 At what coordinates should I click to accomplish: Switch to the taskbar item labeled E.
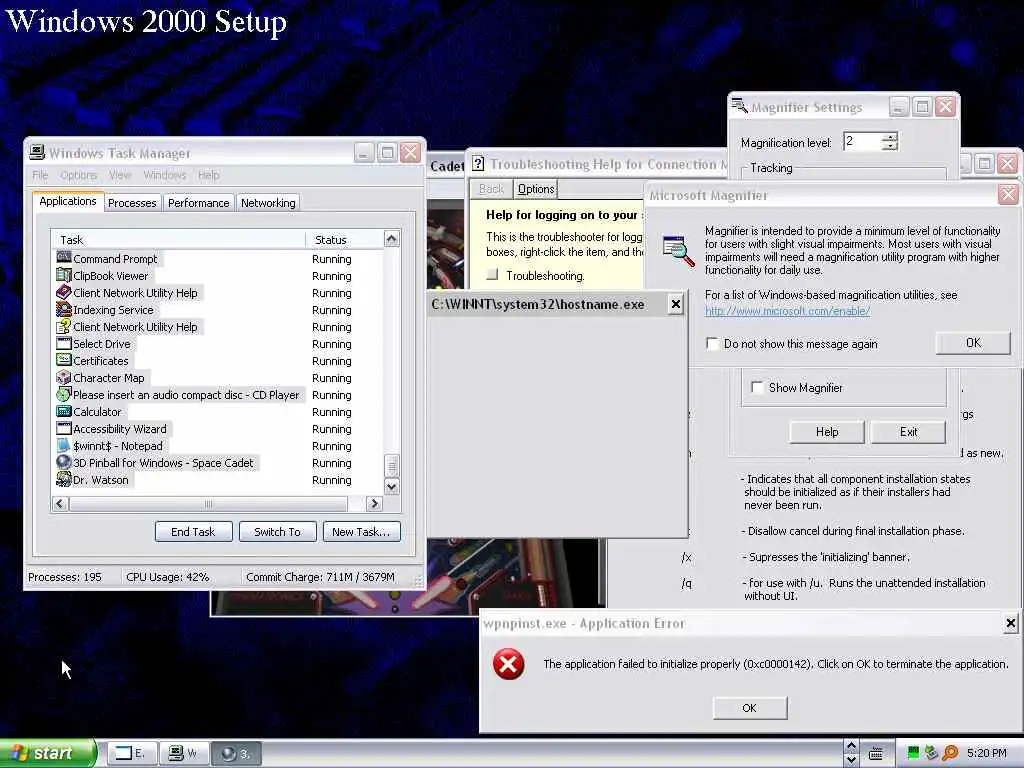click(x=130, y=753)
